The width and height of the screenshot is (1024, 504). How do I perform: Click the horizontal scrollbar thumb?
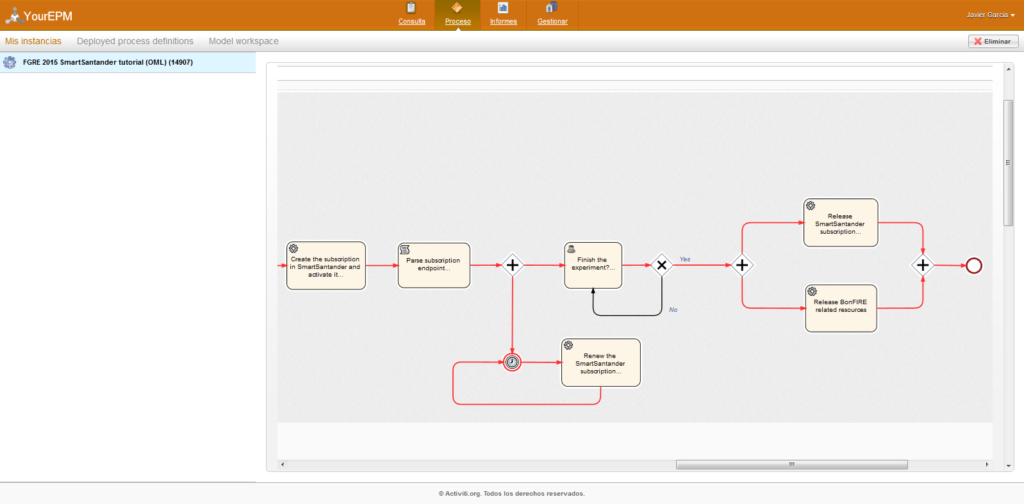click(x=792, y=465)
